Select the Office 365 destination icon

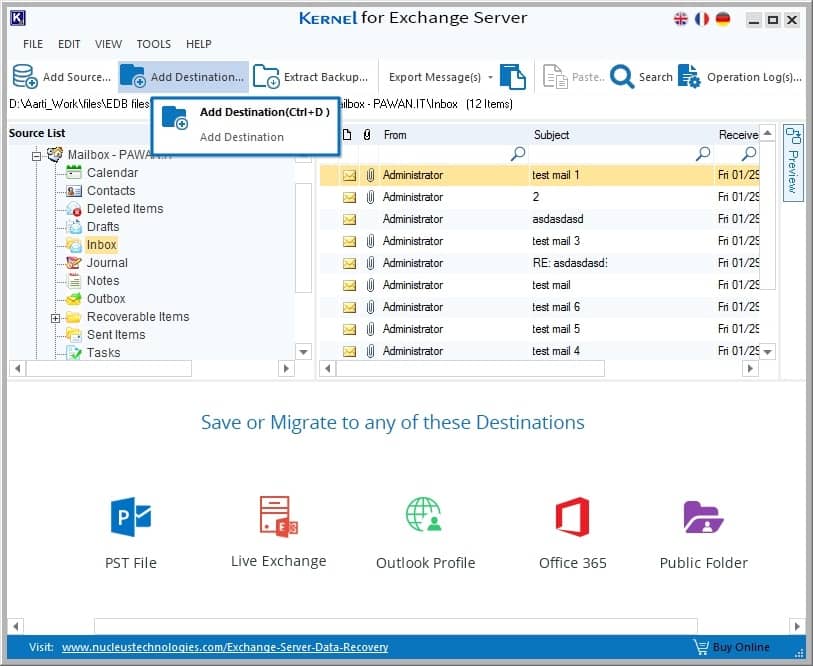[x=572, y=517]
